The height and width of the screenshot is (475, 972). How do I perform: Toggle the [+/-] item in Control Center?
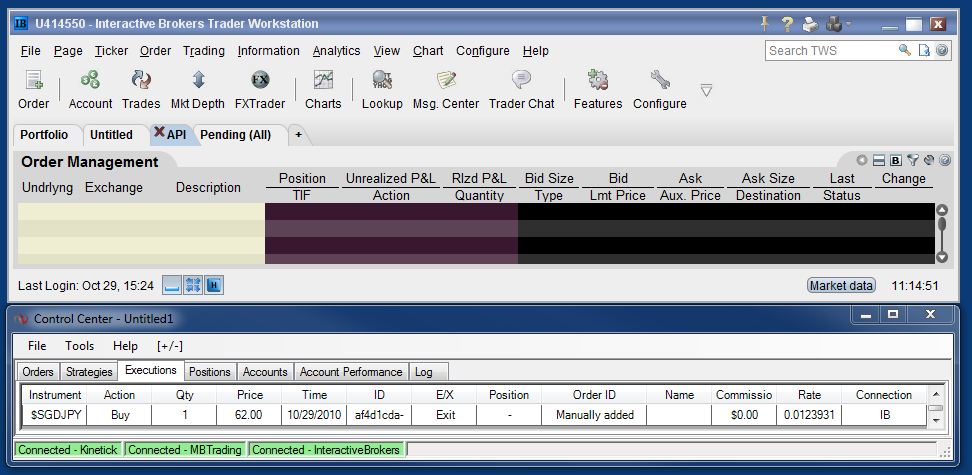[170, 346]
